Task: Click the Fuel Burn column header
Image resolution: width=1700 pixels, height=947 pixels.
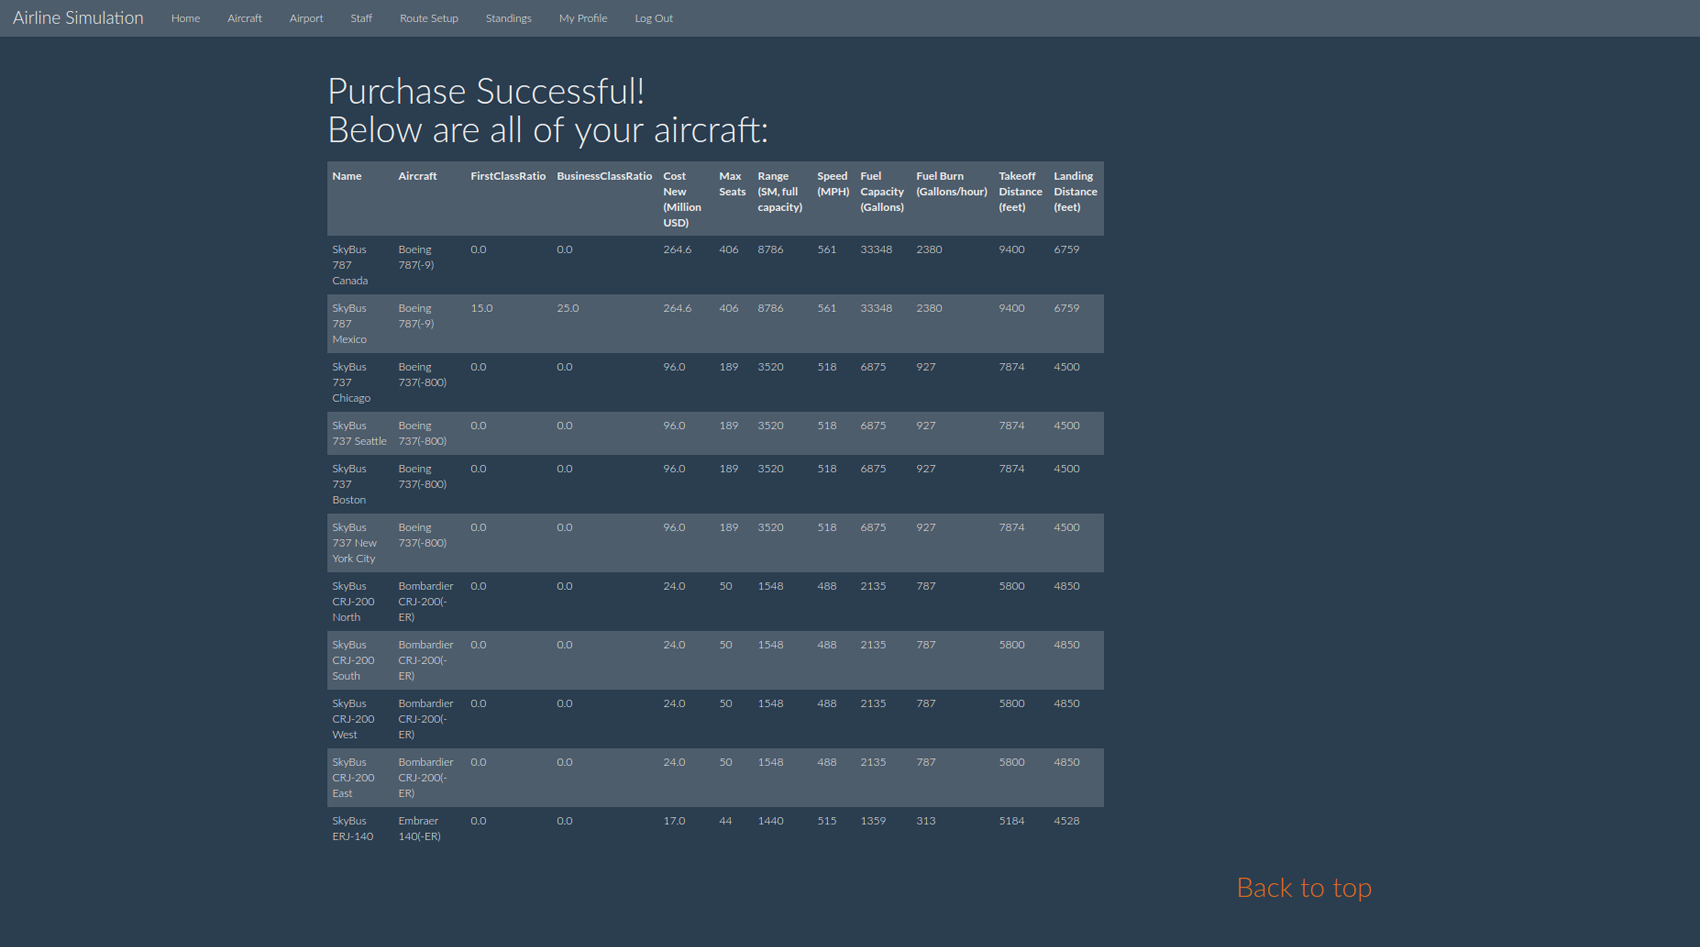Action: click(x=951, y=184)
